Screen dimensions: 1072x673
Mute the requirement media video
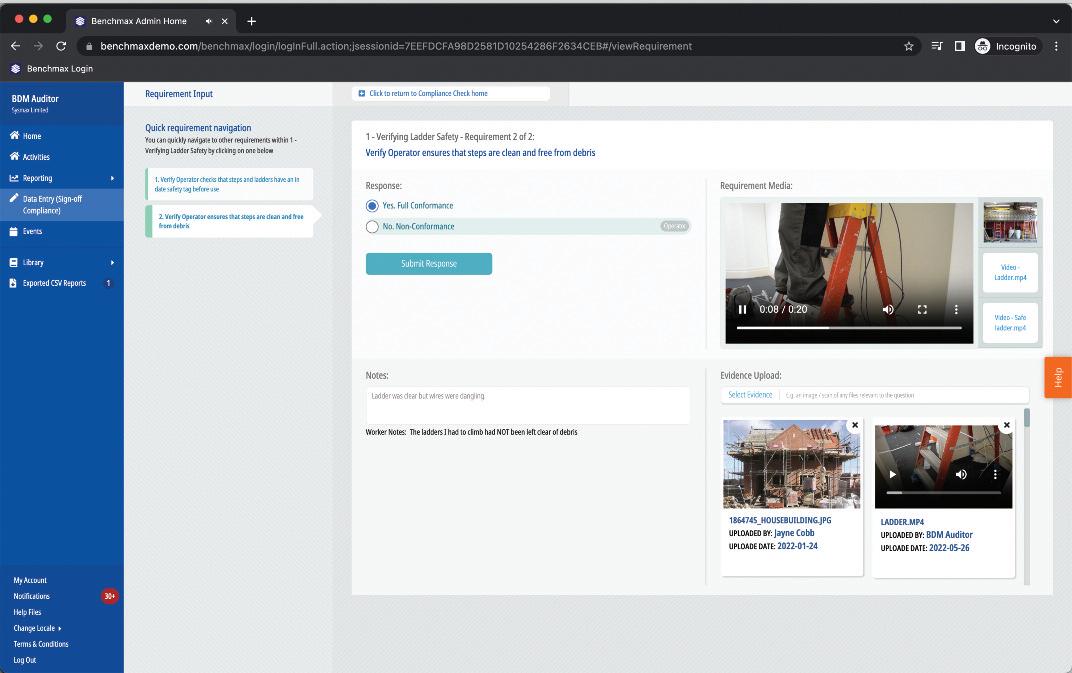[888, 309]
